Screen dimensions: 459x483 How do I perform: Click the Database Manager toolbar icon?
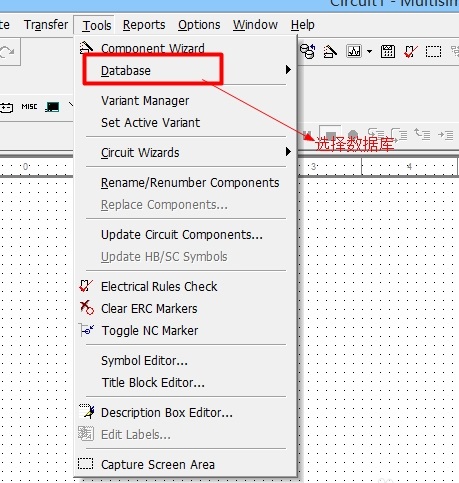[307, 52]
